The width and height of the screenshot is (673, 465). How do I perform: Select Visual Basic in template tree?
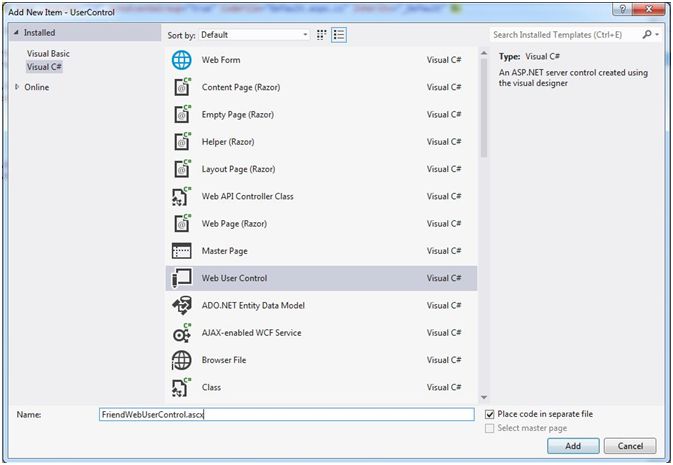click(48, 54)
